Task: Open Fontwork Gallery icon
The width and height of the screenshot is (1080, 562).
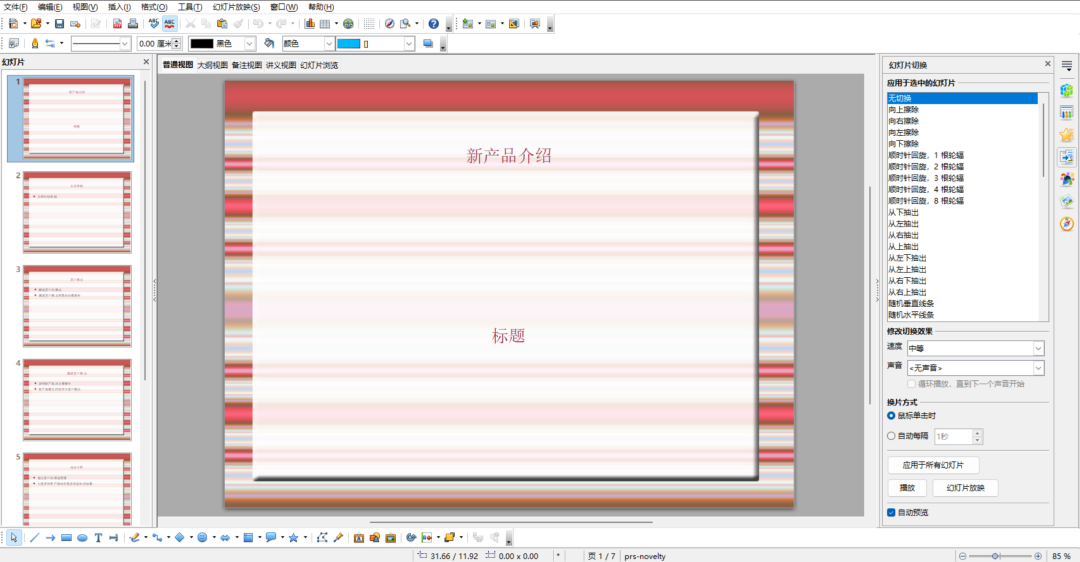Action: point(358,537)
